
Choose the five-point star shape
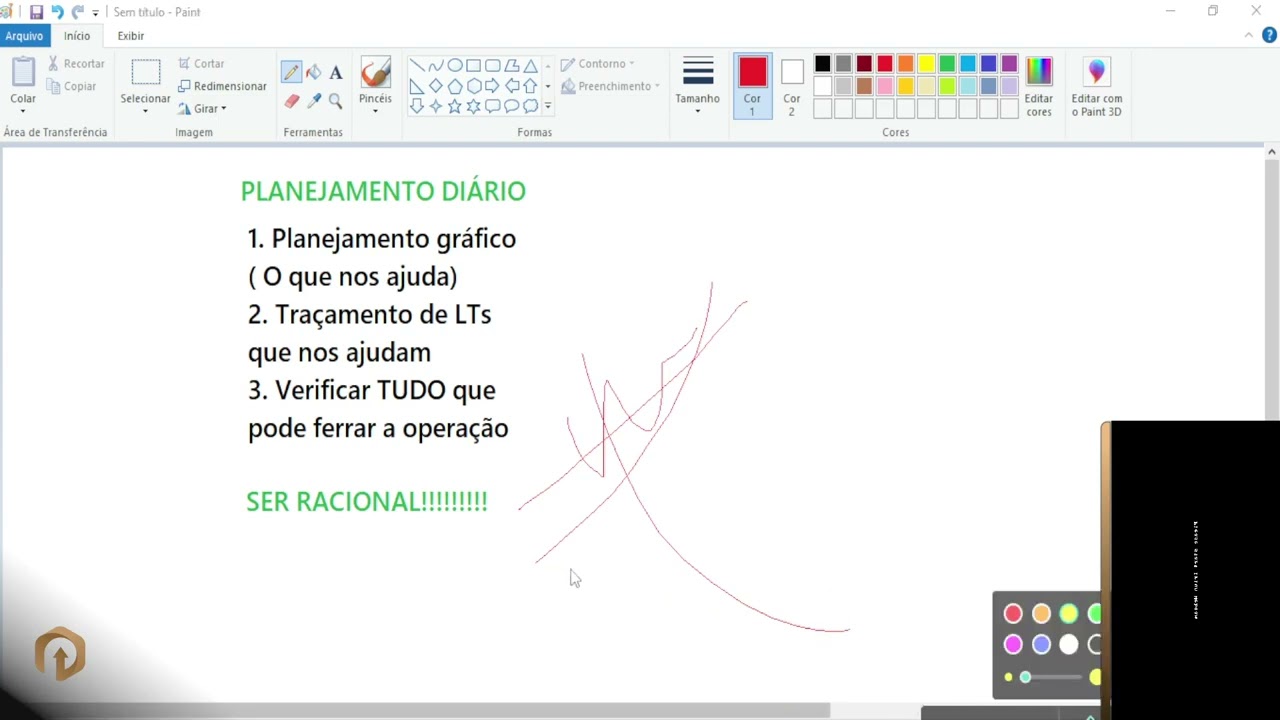coord(455,106)
